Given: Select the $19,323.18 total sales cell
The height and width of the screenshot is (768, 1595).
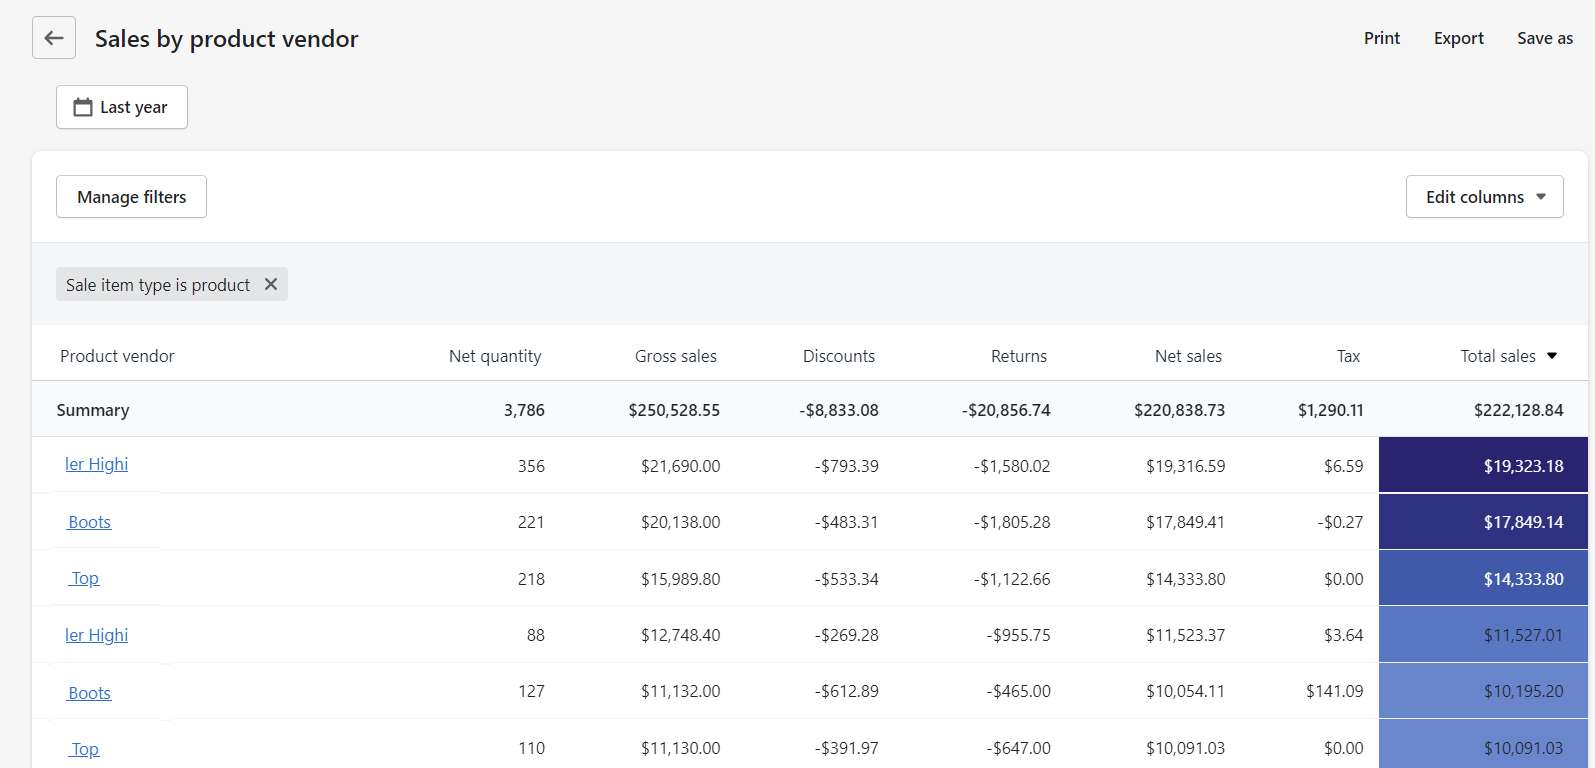Looking at the screenshot, I should coord(1483,465).
